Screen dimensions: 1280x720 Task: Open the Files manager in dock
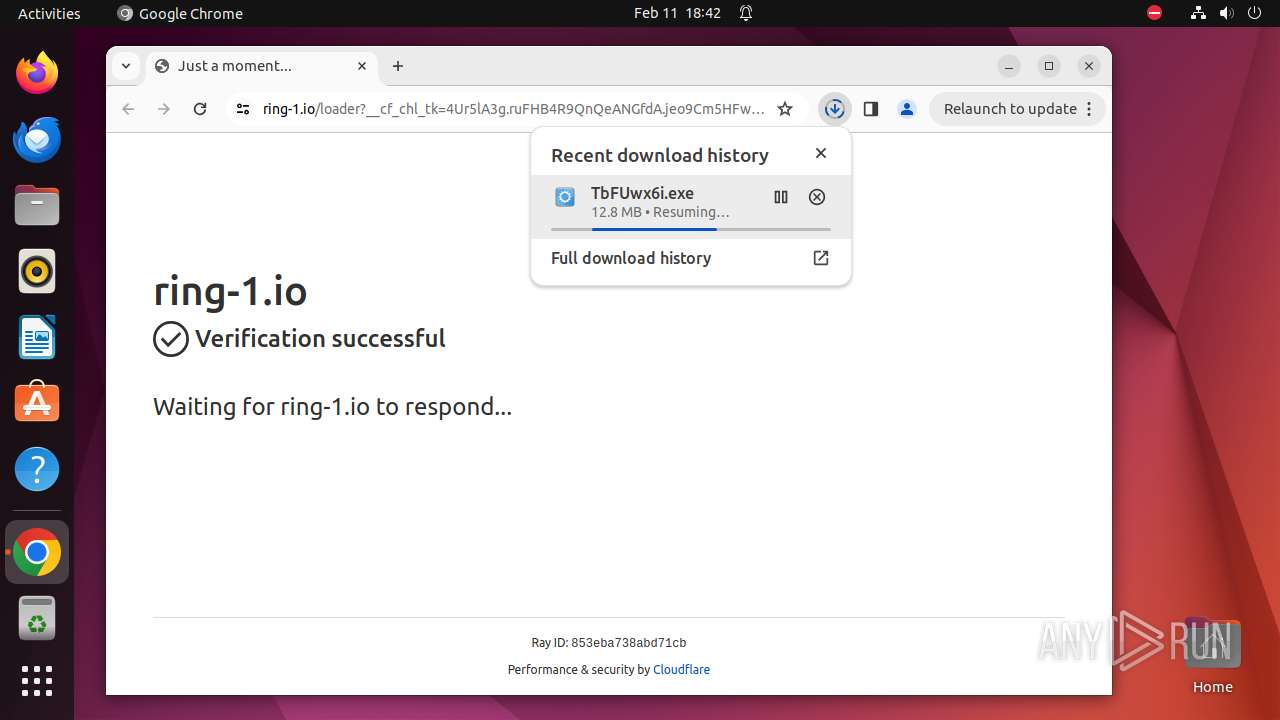coord(37,205)
